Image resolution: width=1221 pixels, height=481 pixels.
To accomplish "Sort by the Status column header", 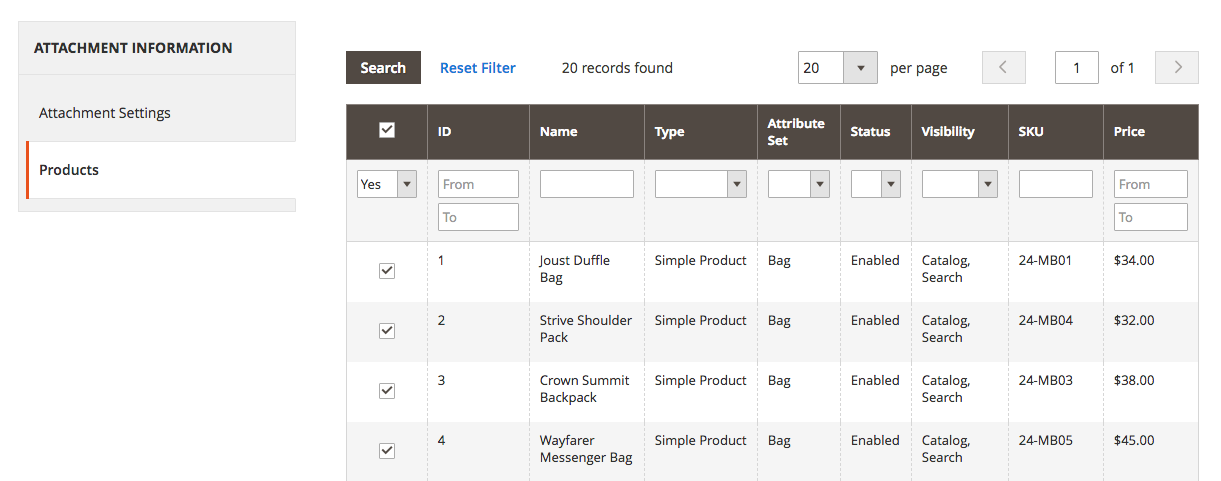I will click(x=876, y=132).
